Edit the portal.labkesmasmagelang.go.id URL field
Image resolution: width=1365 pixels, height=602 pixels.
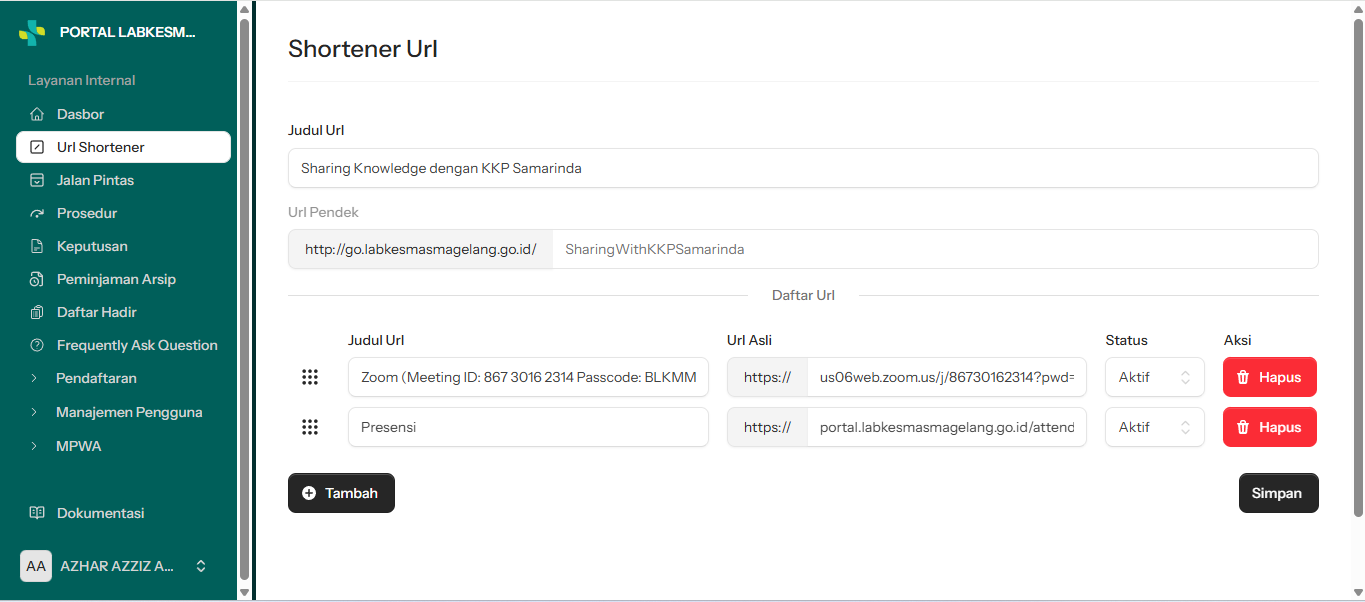(x=946, y=427)
